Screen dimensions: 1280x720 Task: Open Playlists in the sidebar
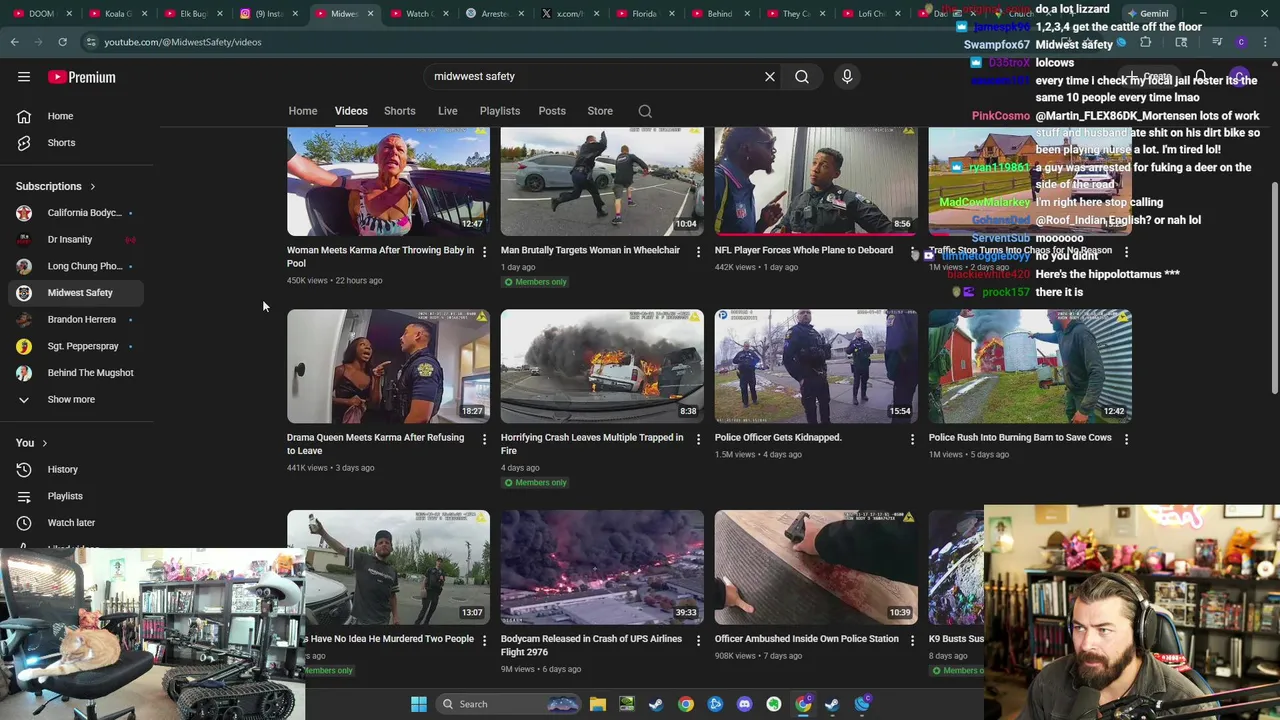(76, 496)
